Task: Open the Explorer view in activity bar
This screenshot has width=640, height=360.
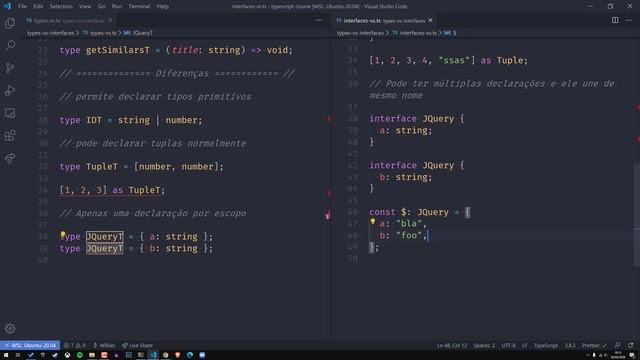Action: pos(10,23)
